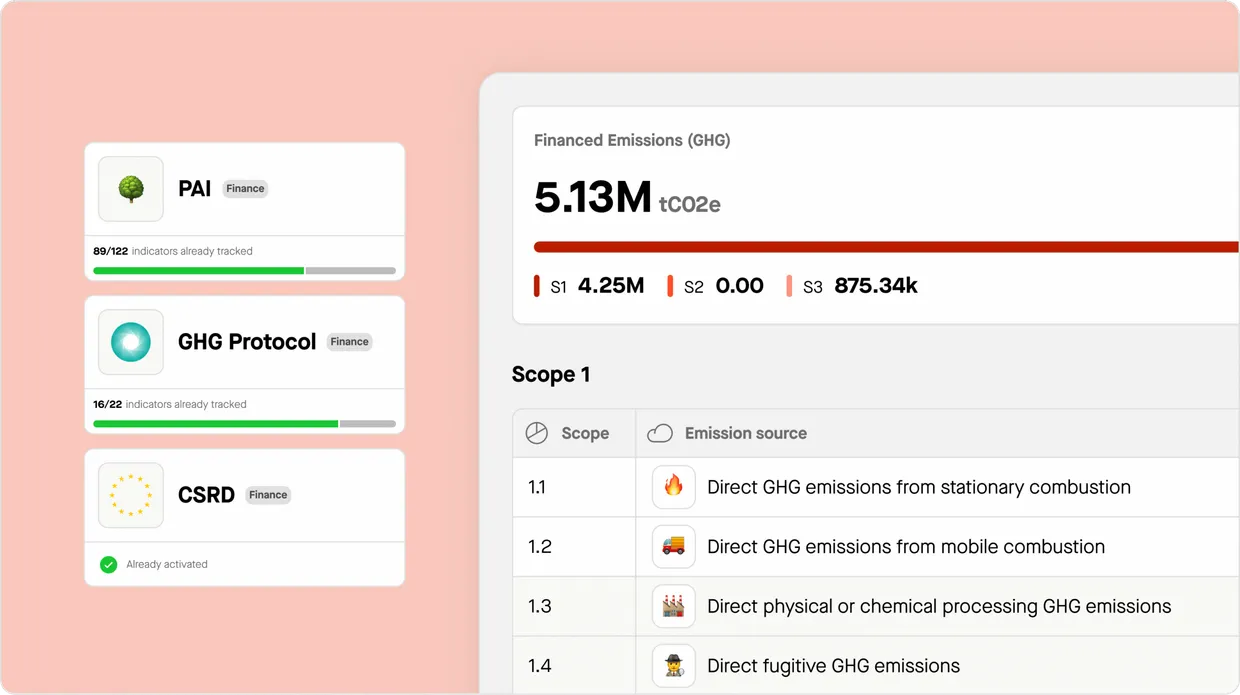Sort by the Emission source column header
1240x695 pixels.
tap(745, 433)
